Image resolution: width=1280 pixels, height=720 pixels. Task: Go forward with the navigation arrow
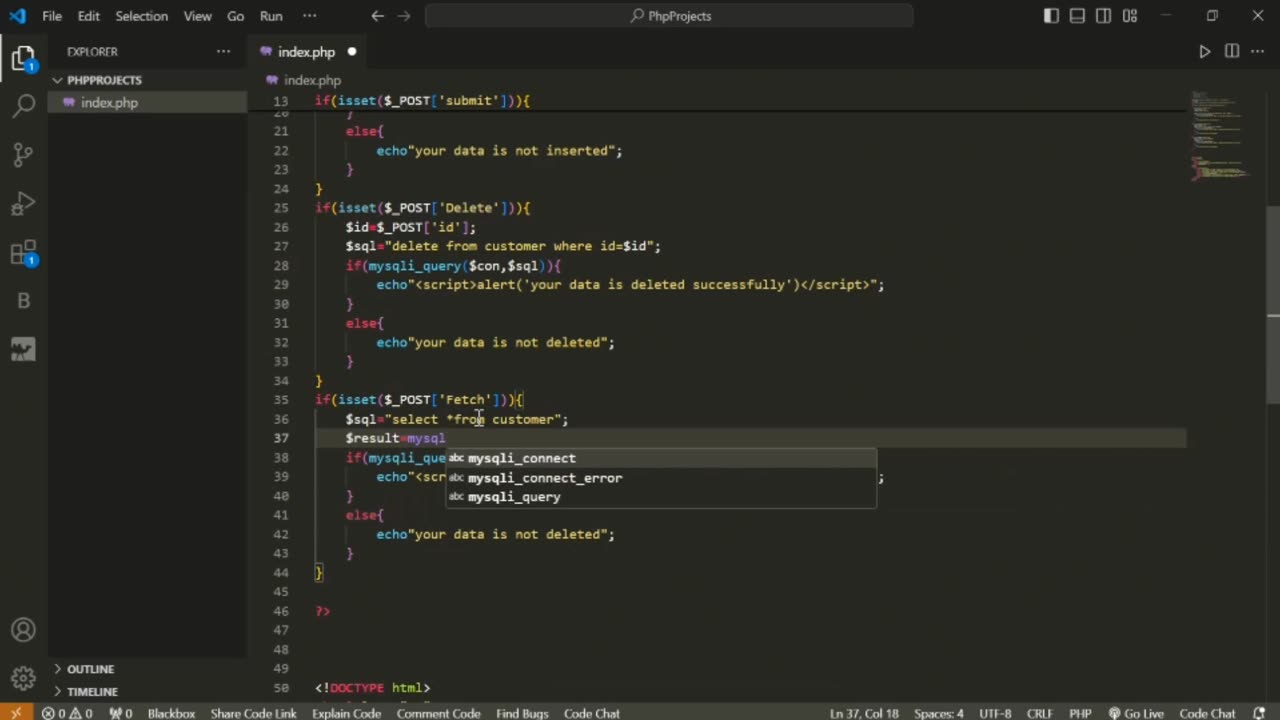(x=404, y=16)
